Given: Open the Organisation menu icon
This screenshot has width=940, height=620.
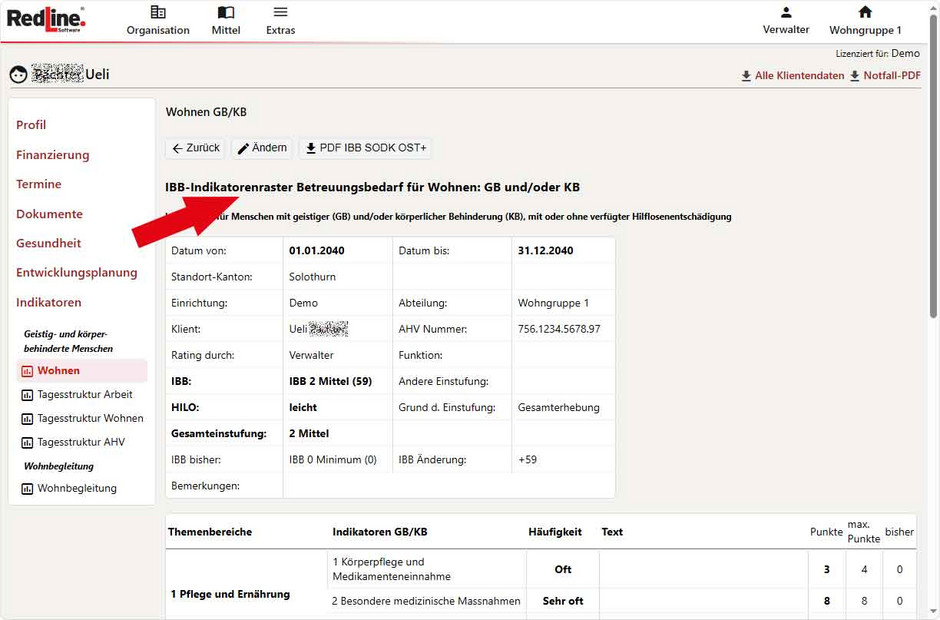Looking at the screenshot, I should [x=158, y=13].
